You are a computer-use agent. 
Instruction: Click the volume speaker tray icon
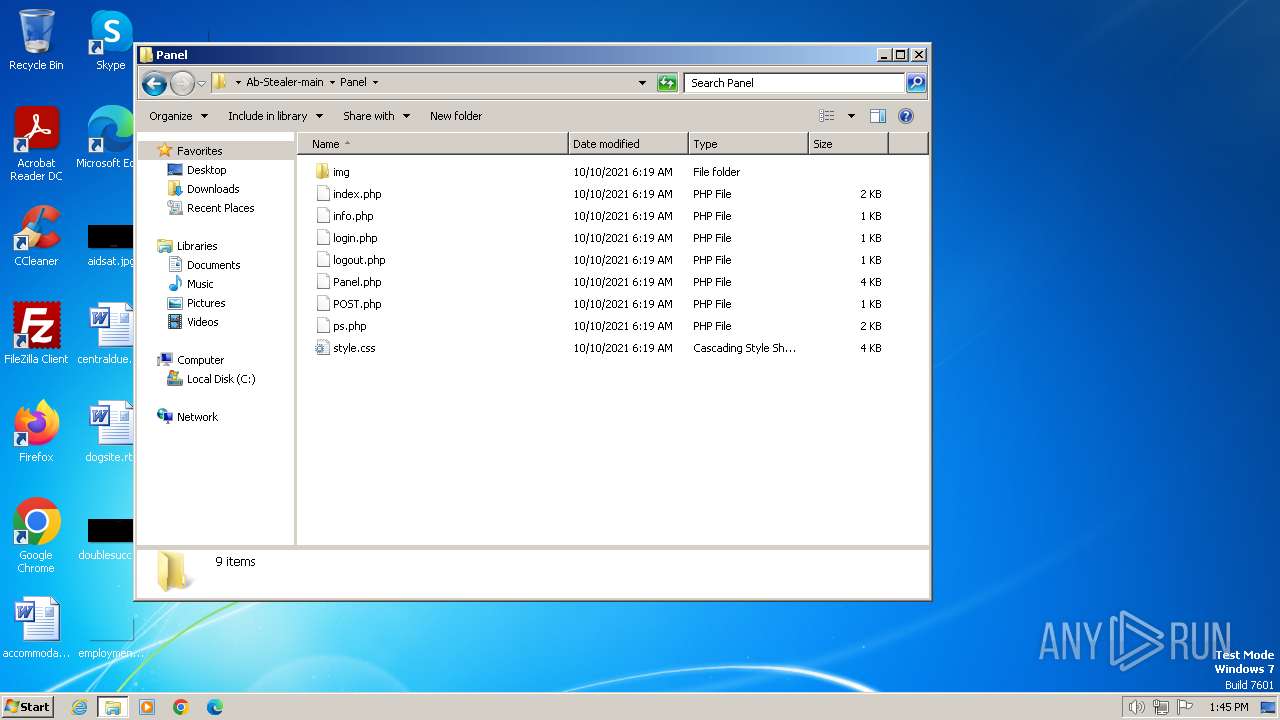tap(1137, 707)
